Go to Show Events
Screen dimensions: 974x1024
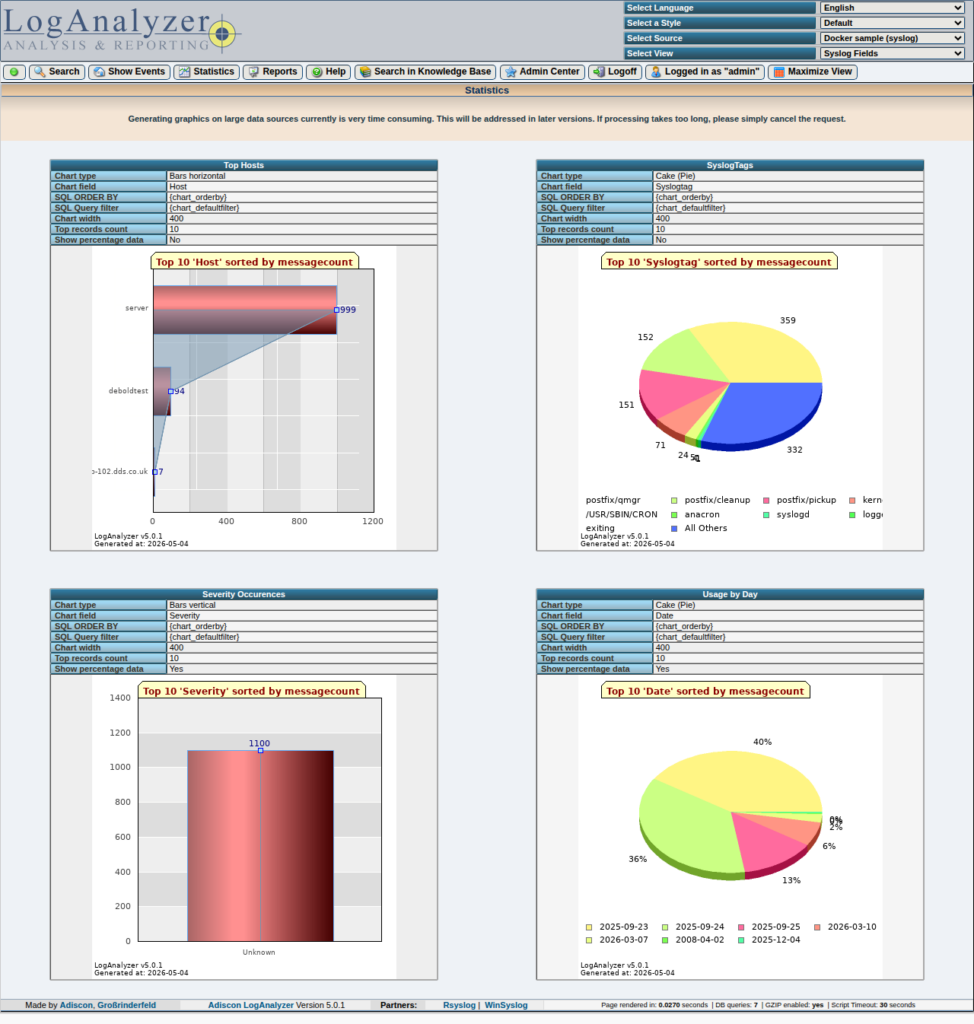(x=129, y=72)
